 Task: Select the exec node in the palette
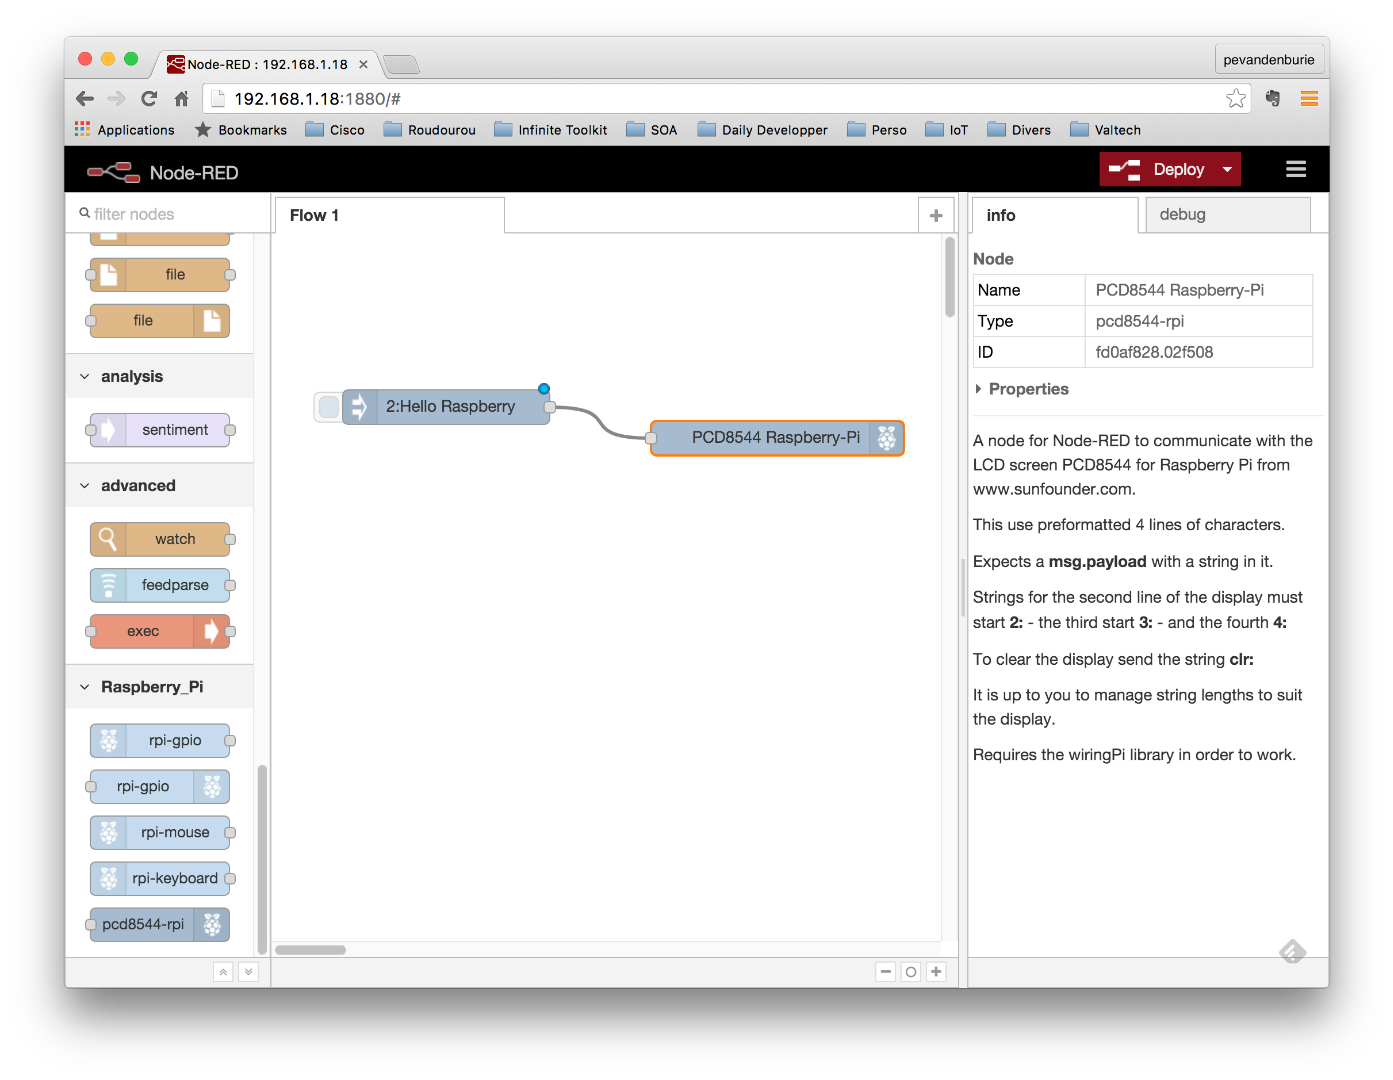point(158,631)
